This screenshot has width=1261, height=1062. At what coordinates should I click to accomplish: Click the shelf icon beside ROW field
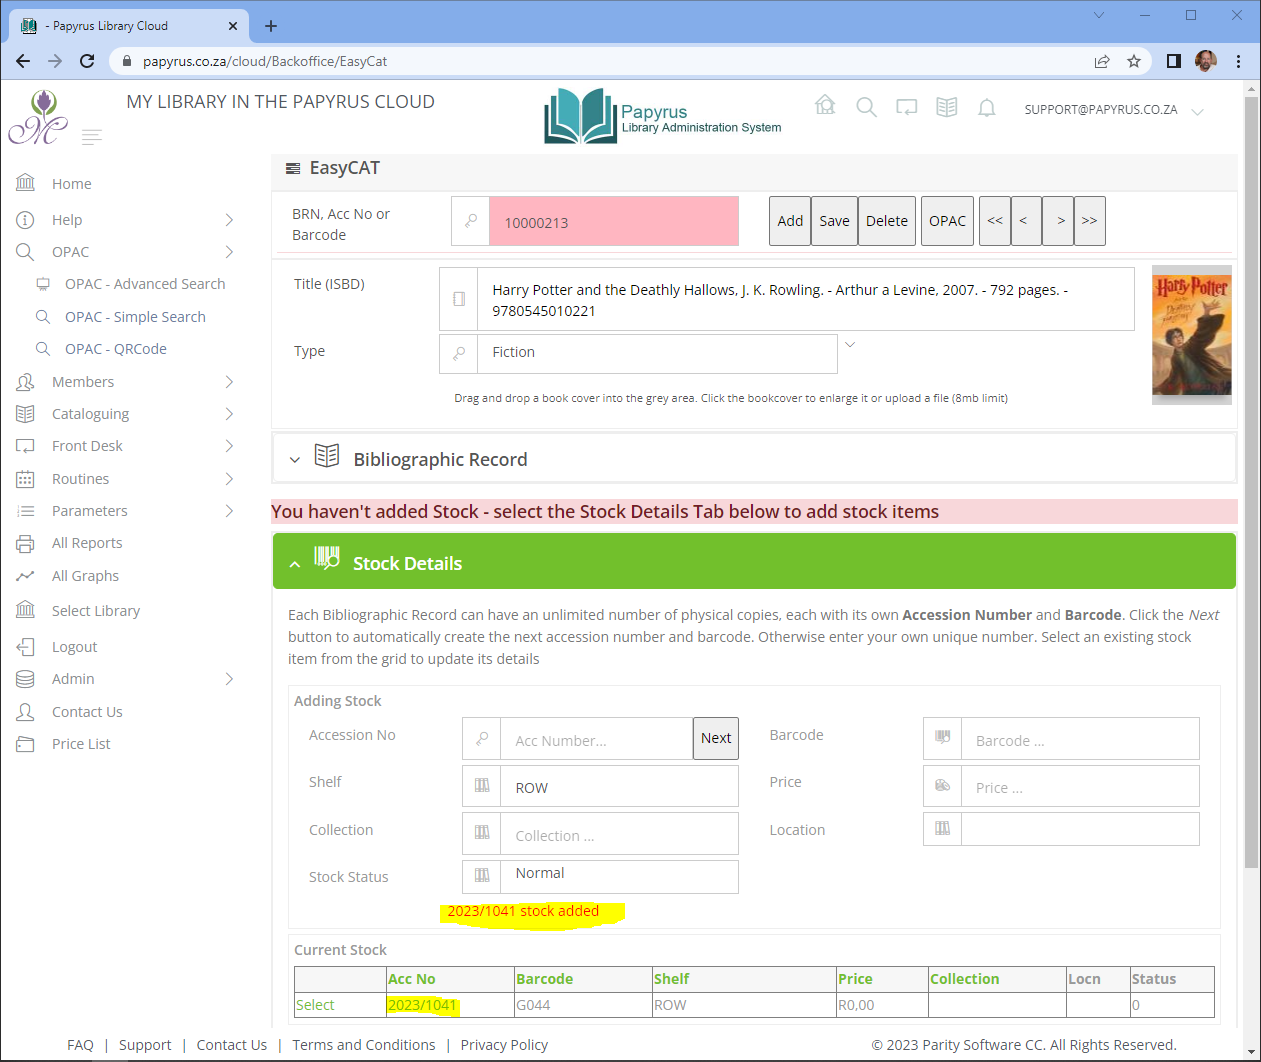[x=482, y=786]
